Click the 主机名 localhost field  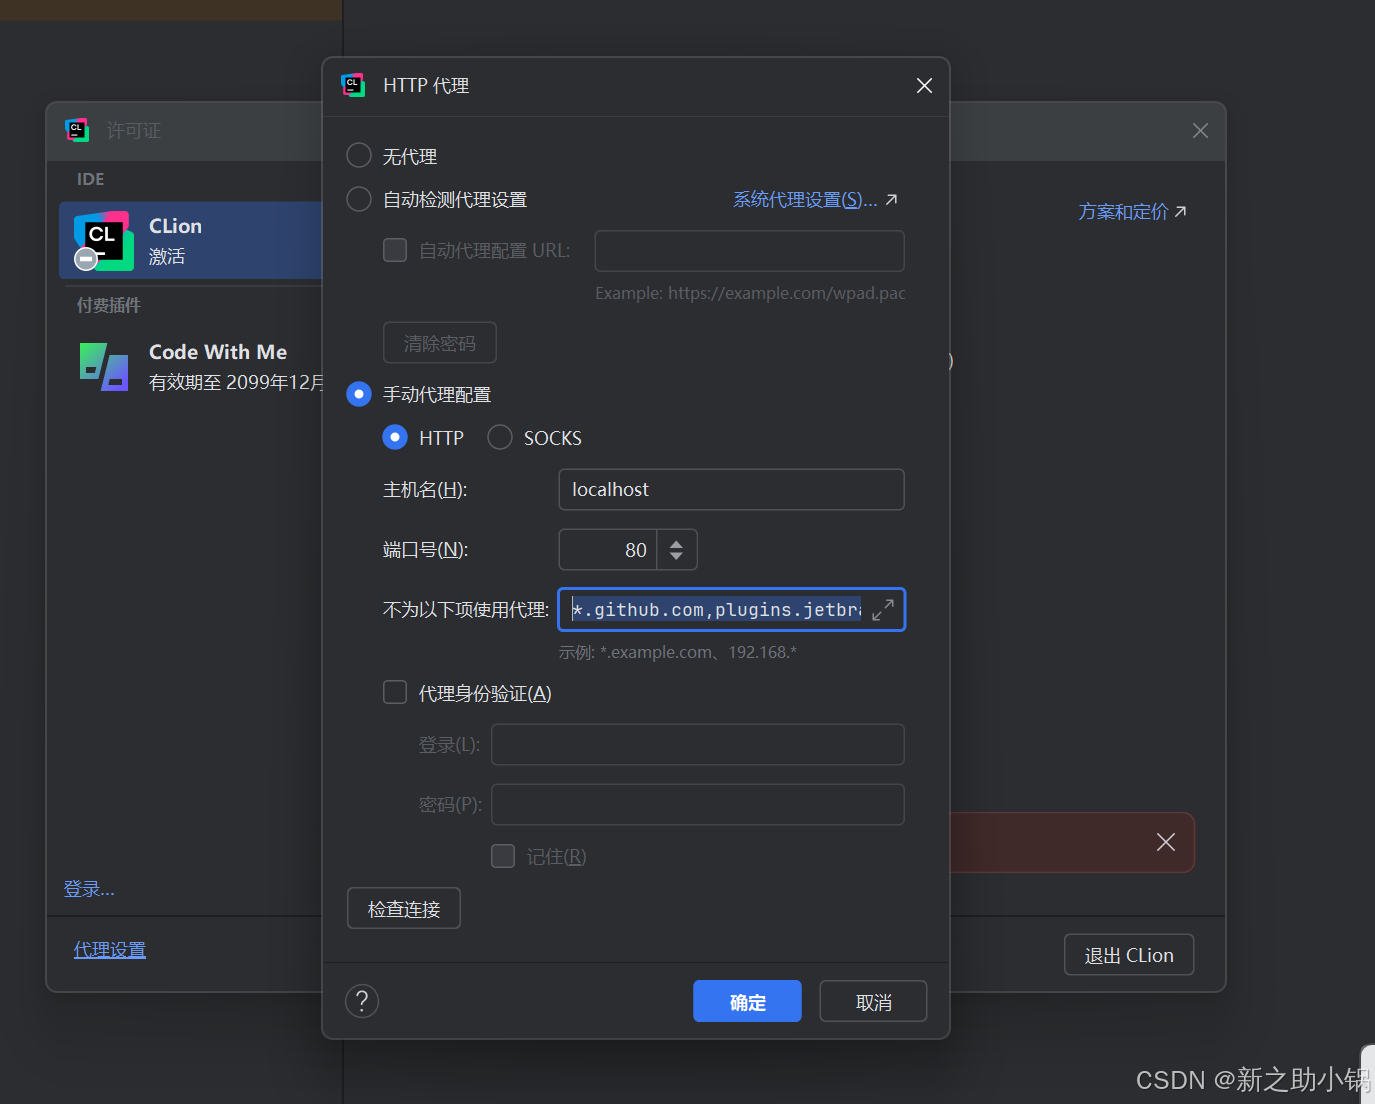(x=731, y=489)
